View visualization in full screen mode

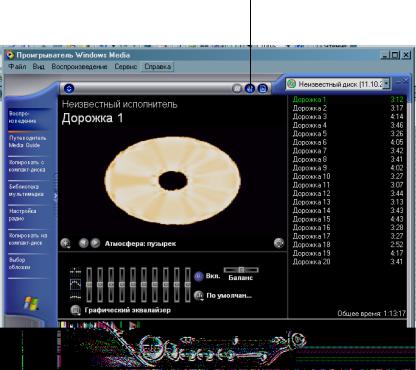(279, 243)
